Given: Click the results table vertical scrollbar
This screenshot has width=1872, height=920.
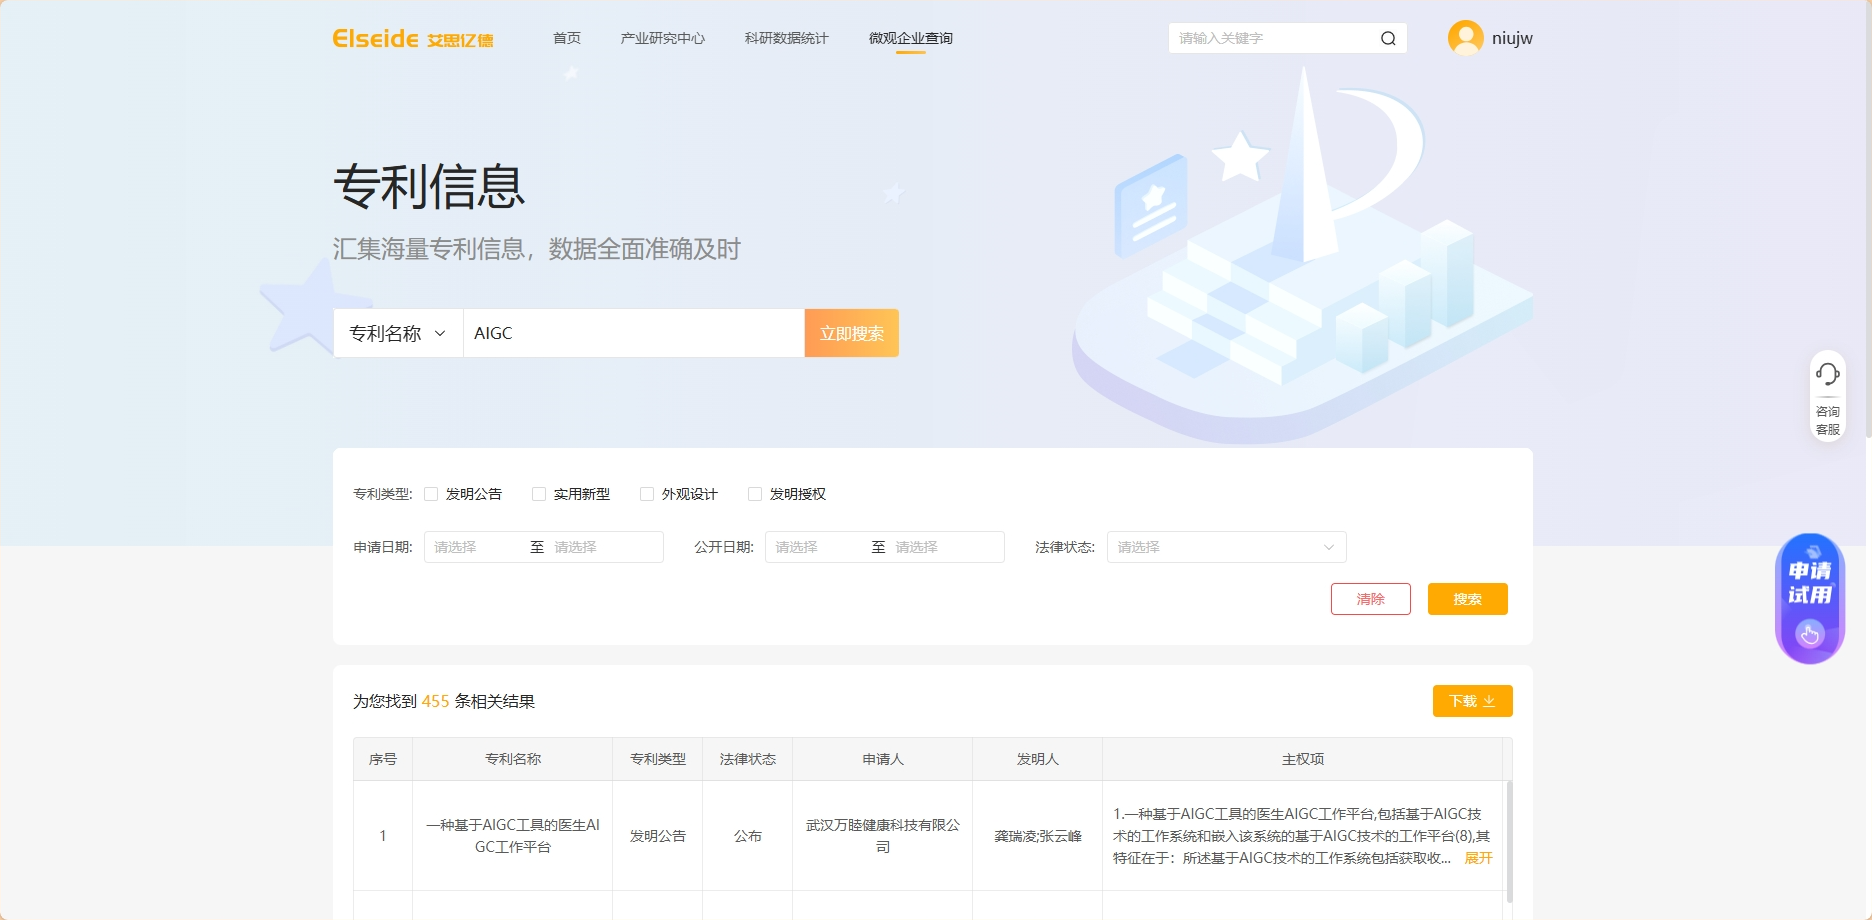Looking at the screenshot, I should tap(1509, 842).
